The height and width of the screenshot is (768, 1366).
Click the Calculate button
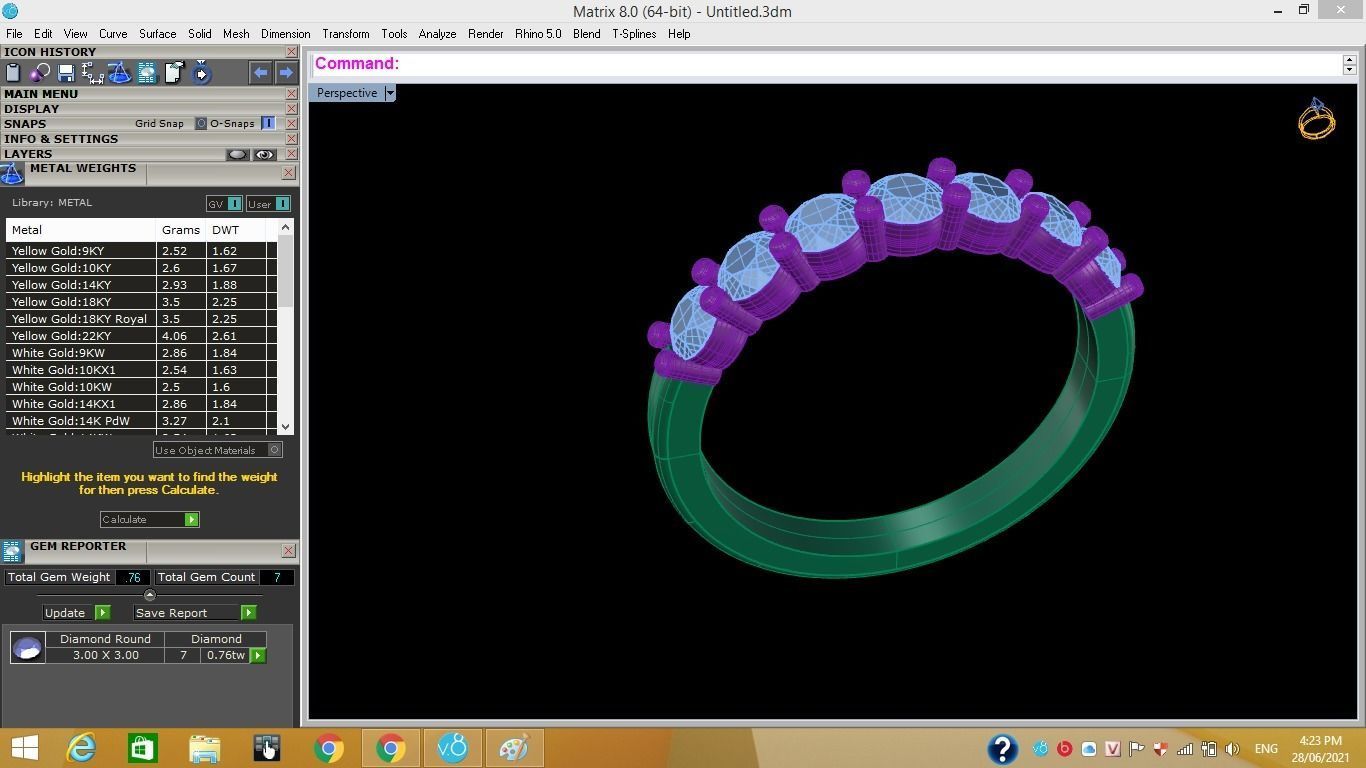(149, 520)
